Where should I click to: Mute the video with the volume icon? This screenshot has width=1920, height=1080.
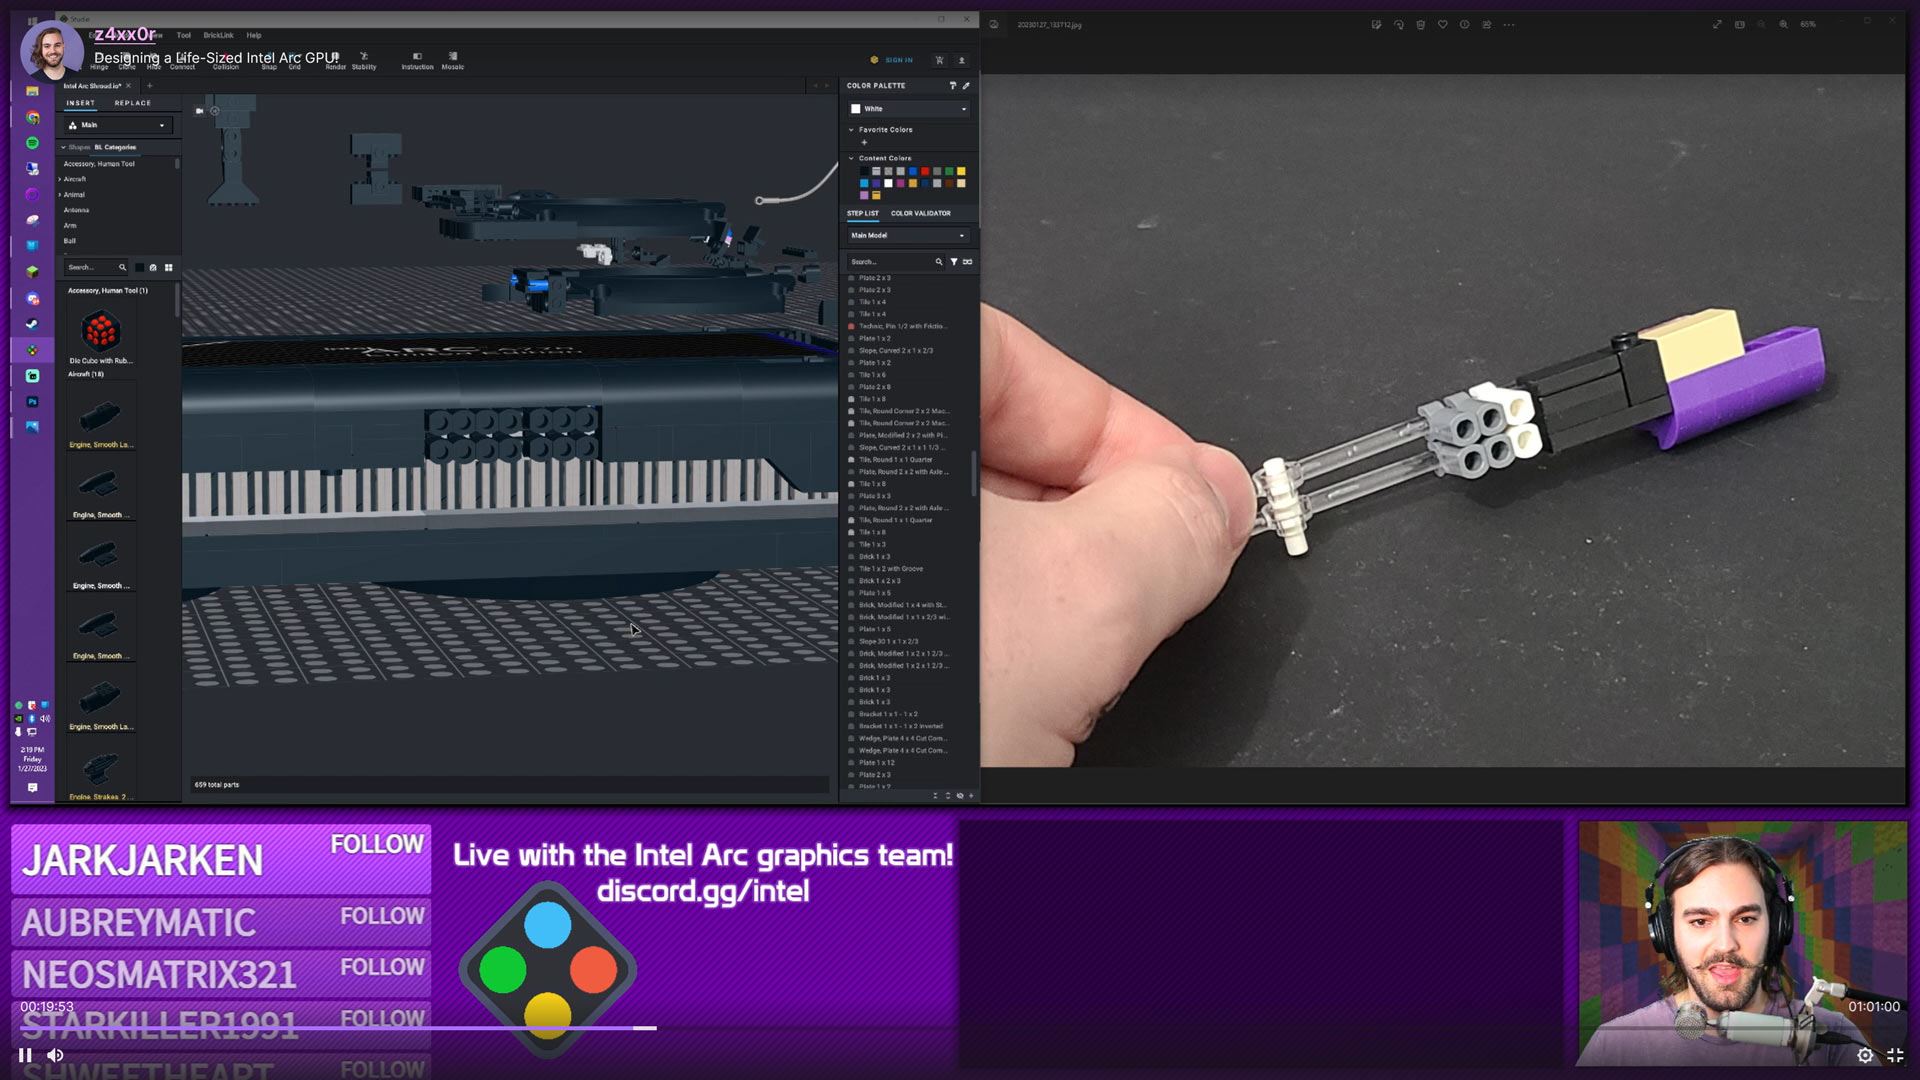click(56, 1055)
